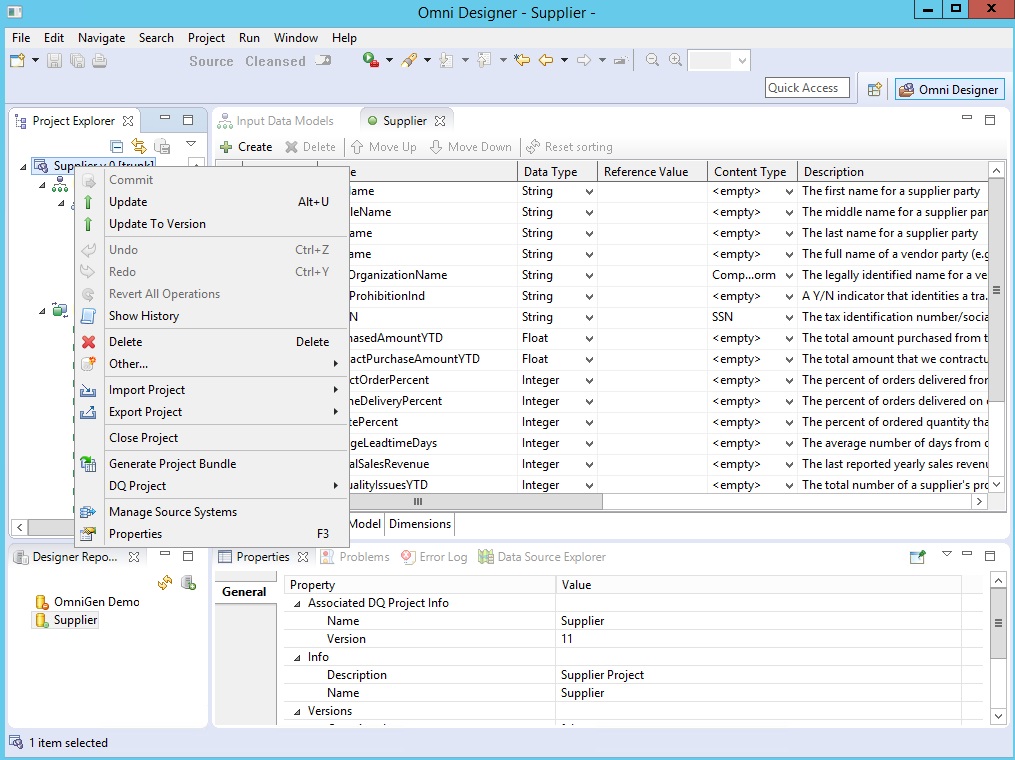Click the Print toolbar icon
This screenshot has width=1015, height=760.
pyautogui.click(x=99, y=61)
